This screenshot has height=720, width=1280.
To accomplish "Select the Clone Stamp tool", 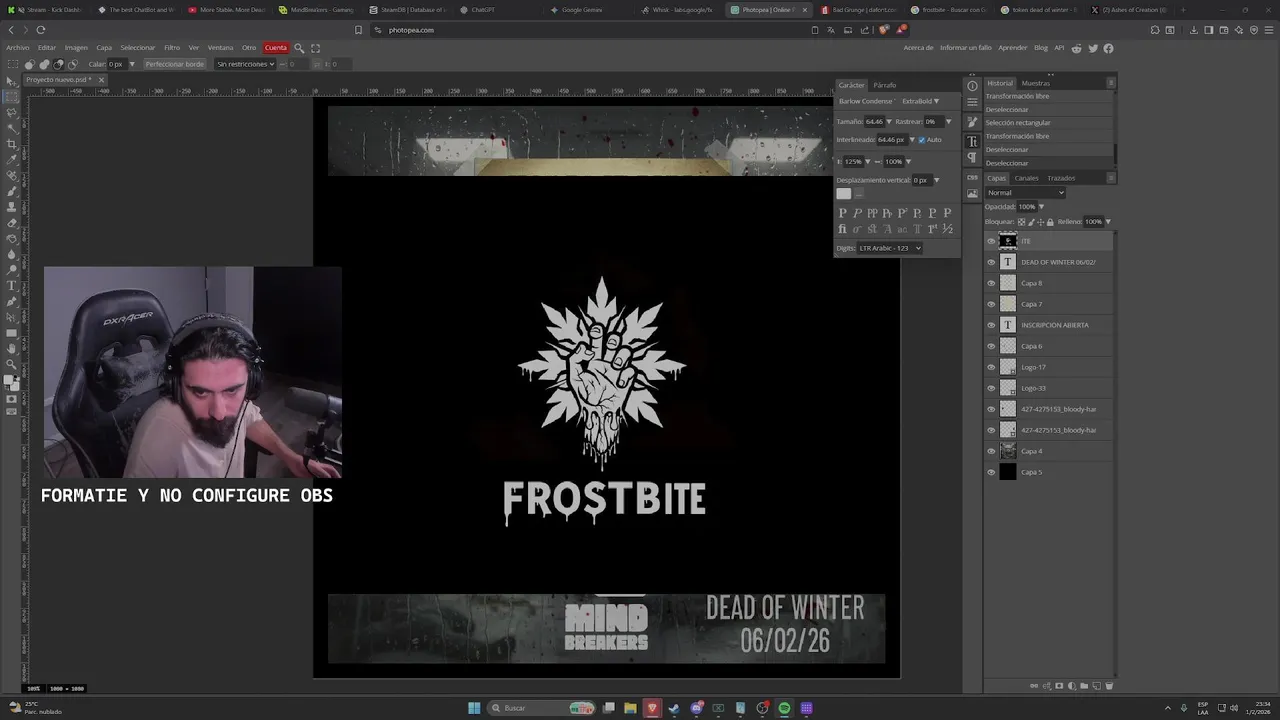I will click(12, 207).
